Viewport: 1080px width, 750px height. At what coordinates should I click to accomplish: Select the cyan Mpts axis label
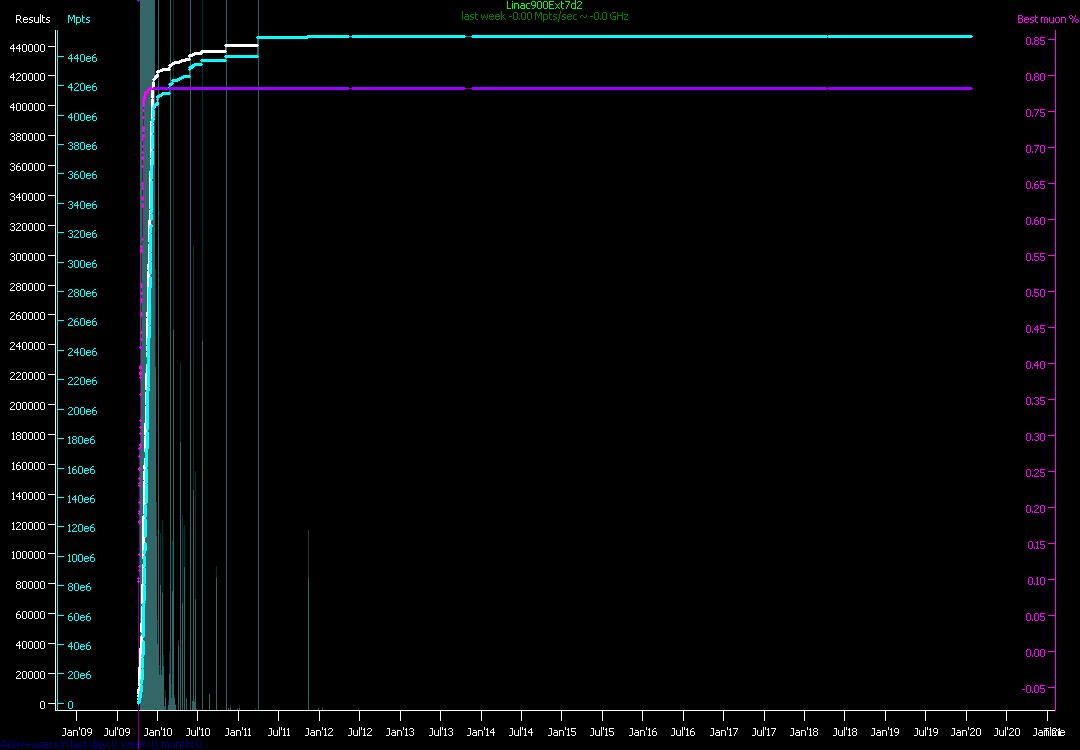[x=78, y=19]
